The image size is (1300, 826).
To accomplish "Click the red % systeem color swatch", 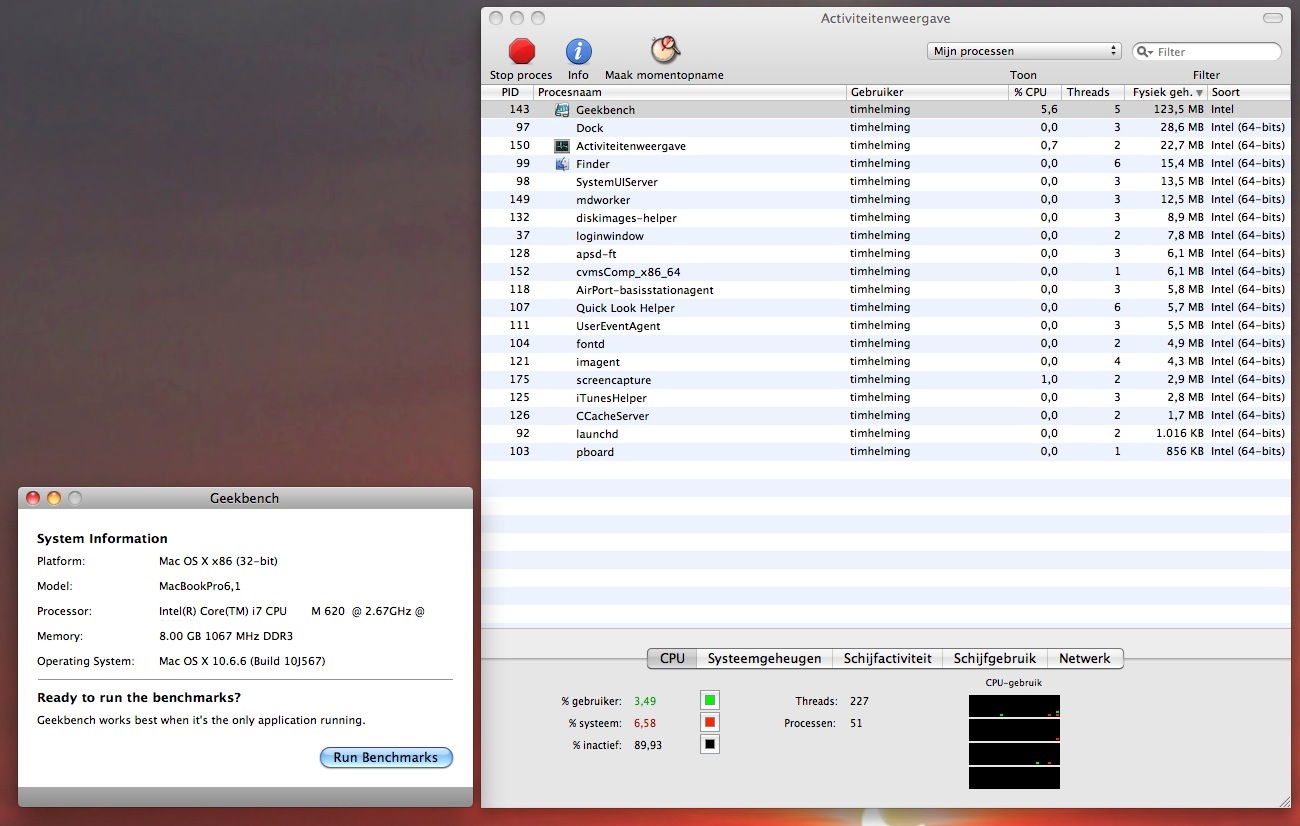I will tap(710, 722).
